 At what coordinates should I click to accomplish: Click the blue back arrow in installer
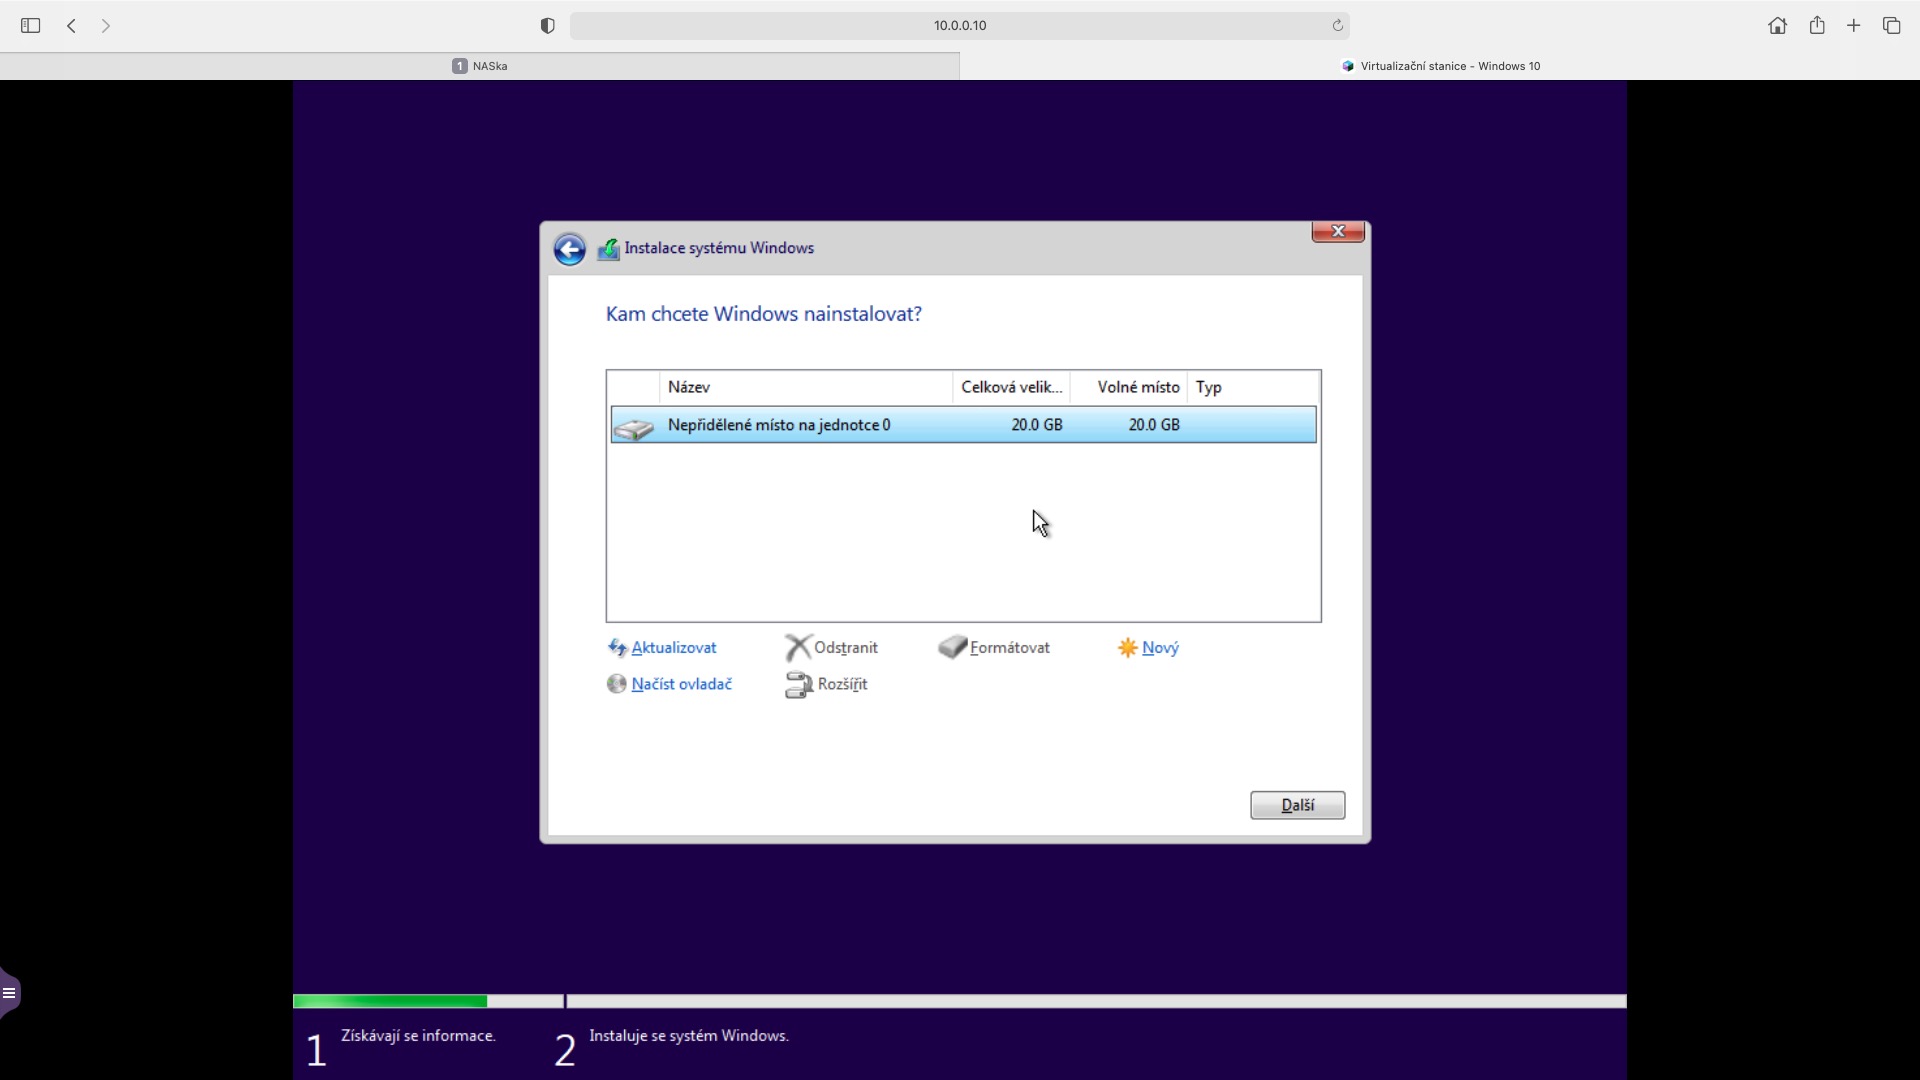pos(569,249)
